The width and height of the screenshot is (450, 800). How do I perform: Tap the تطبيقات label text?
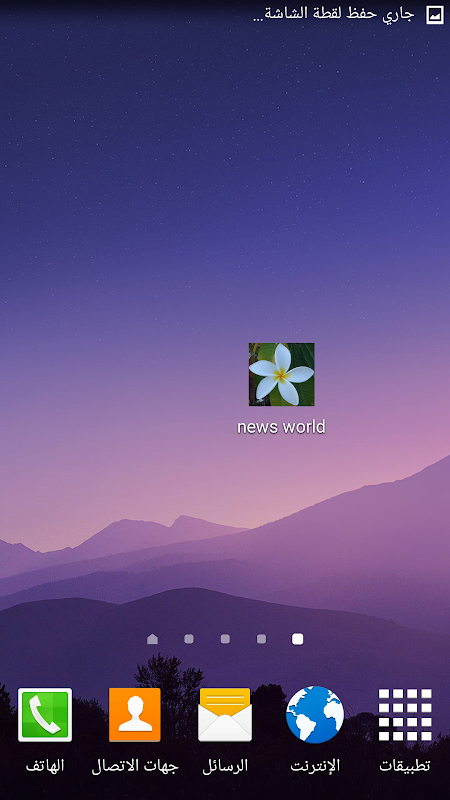pyautogui.click(x=405, y=765)
